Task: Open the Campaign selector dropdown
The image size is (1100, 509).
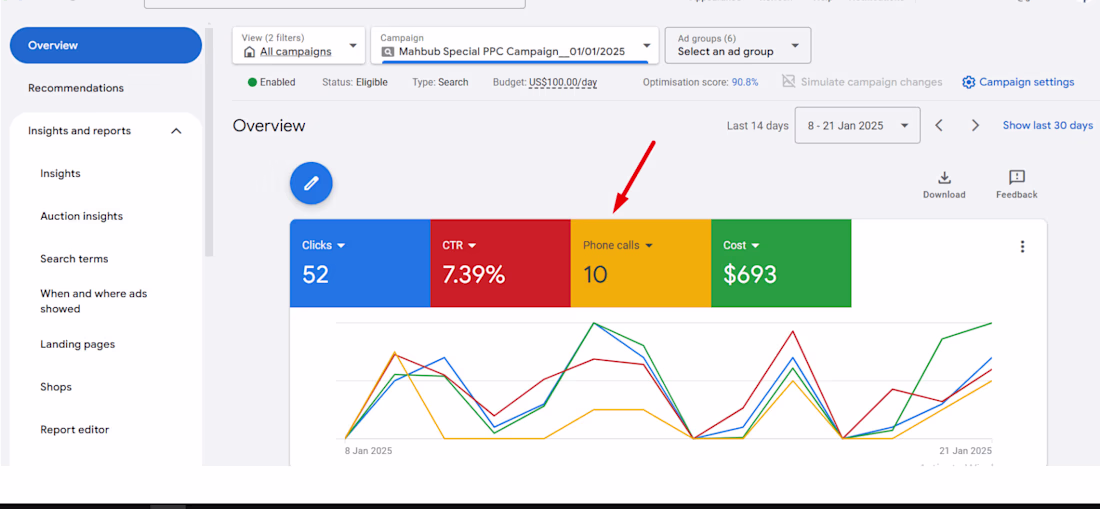Action: [x=515, y=46]
